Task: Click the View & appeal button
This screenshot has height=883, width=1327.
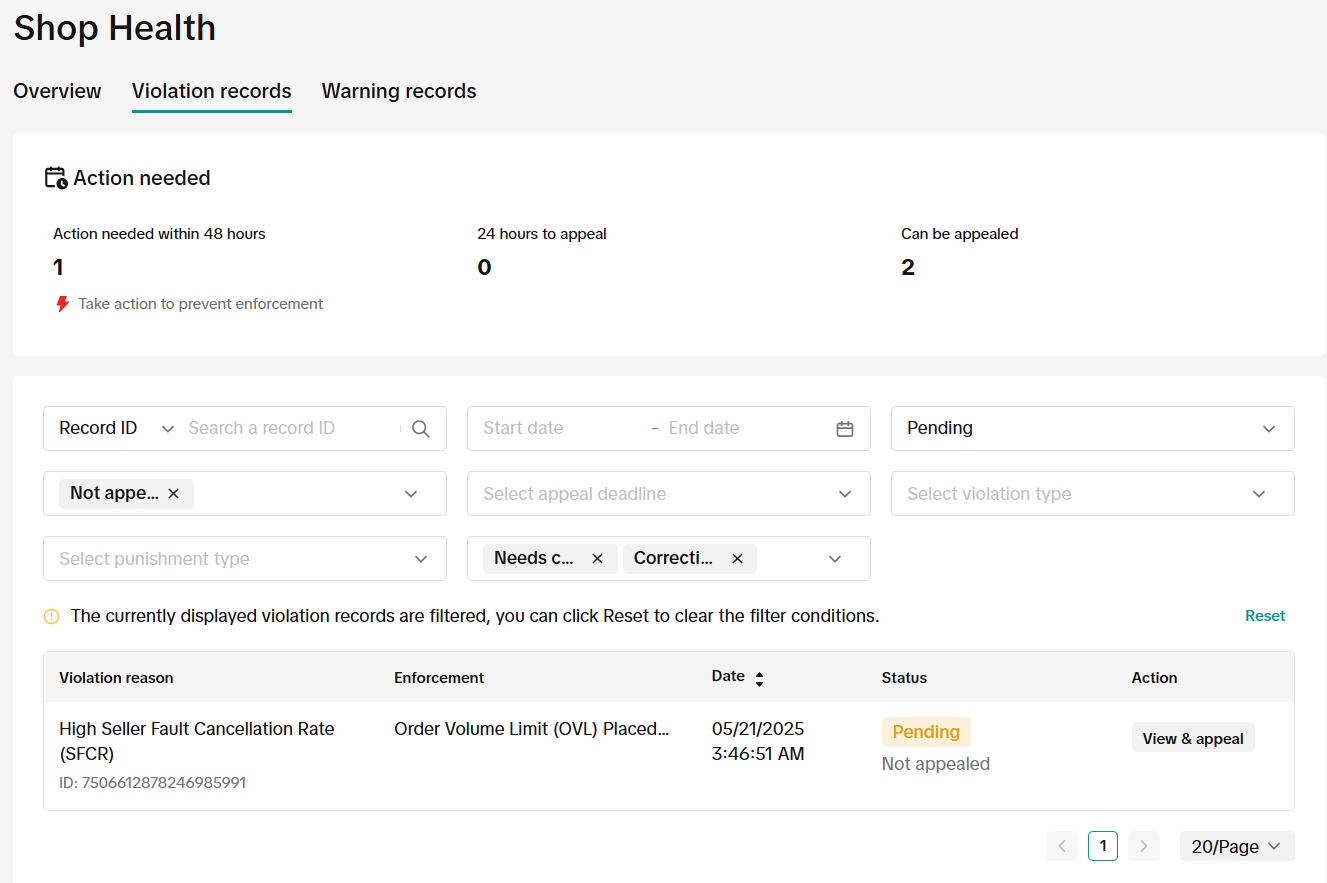Action: 1192,738
